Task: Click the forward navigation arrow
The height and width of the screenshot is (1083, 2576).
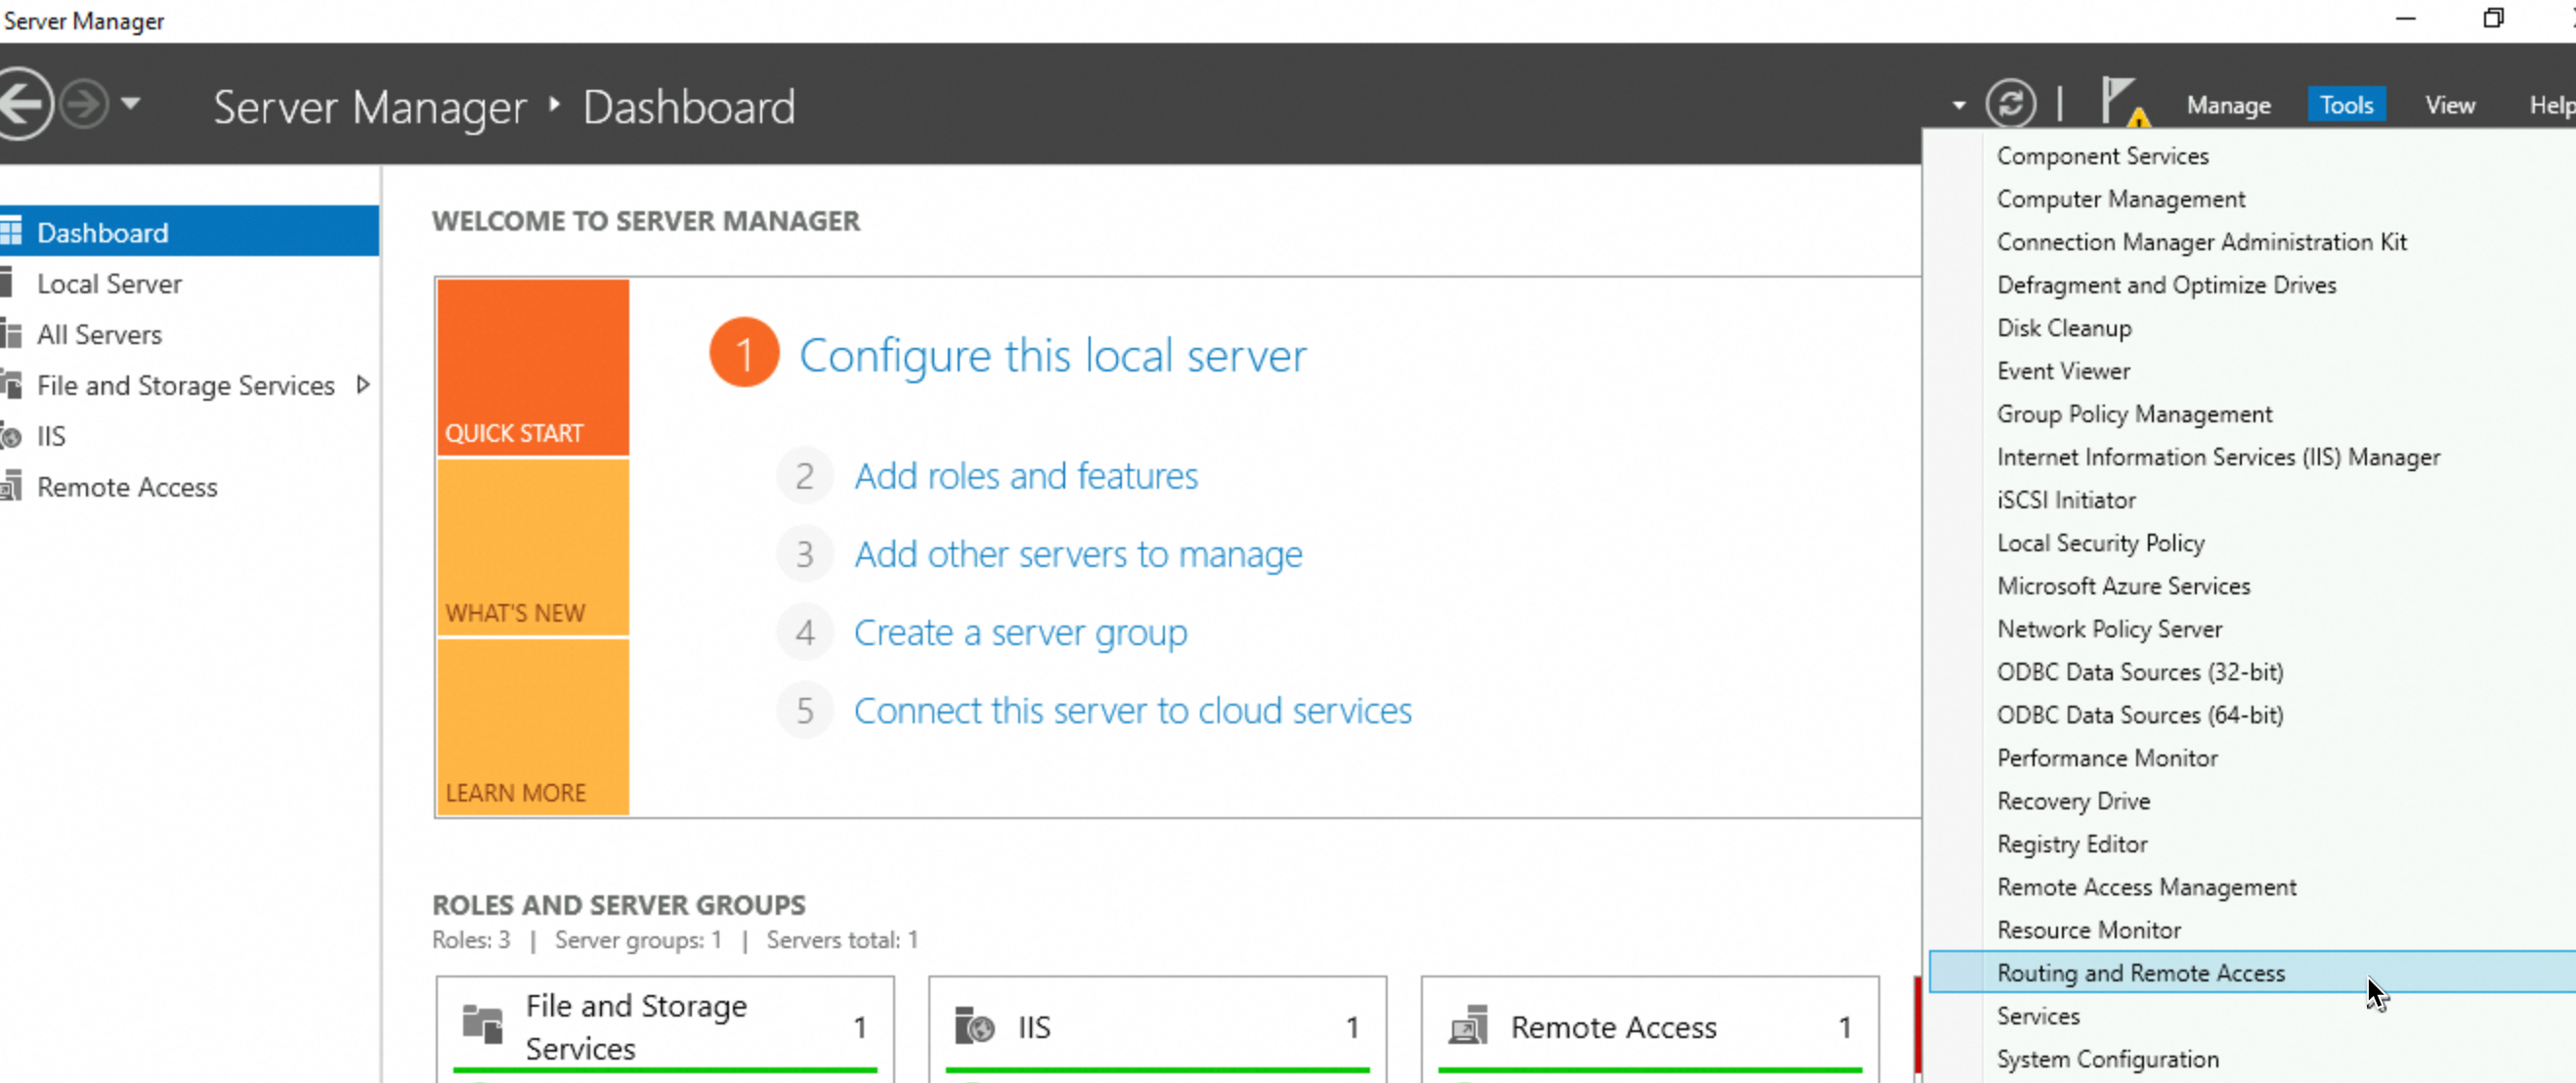Action: click(x=84, y=104)
